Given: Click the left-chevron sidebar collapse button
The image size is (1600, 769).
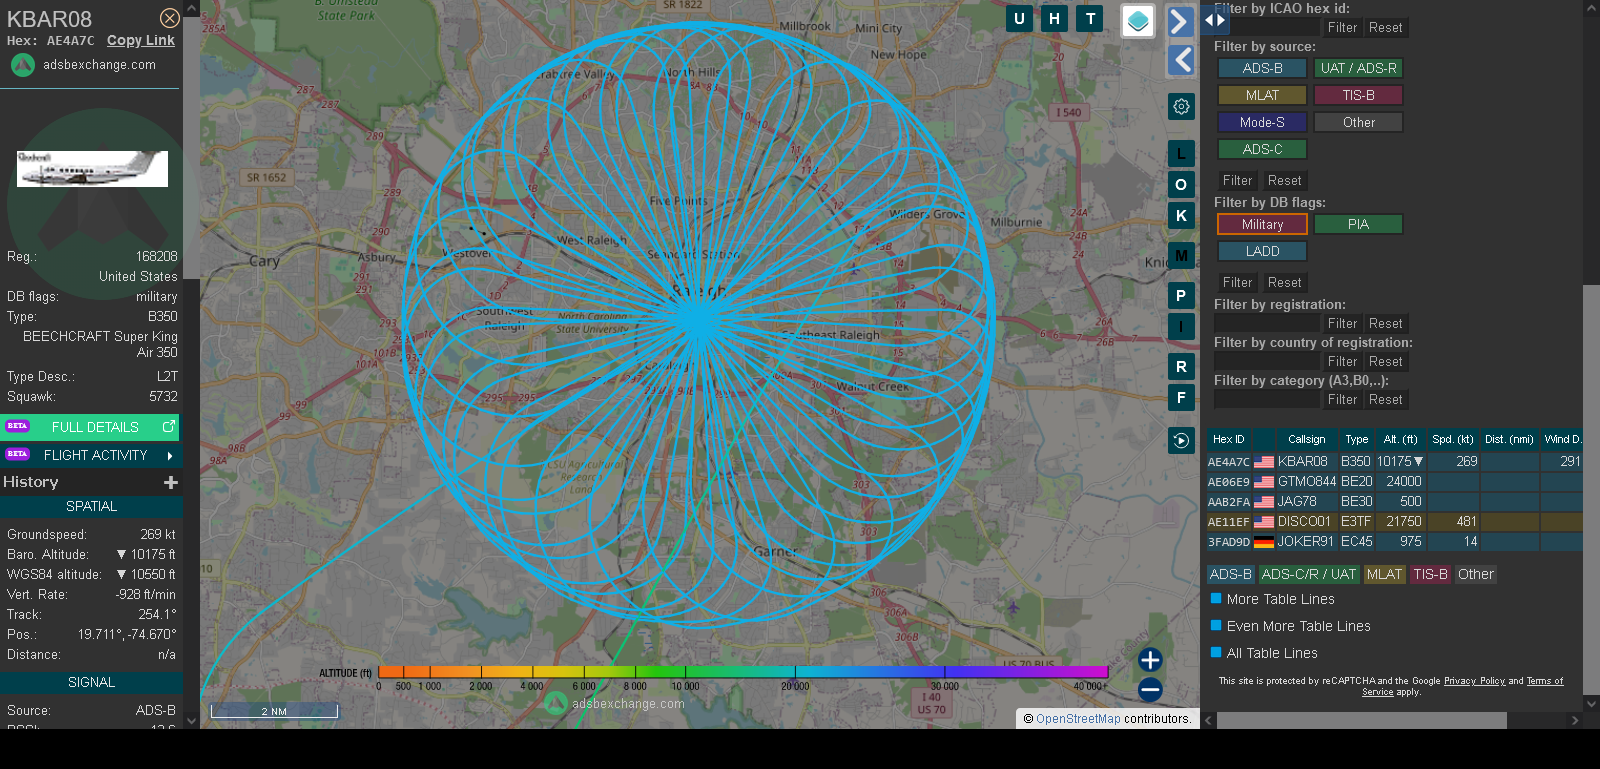Looking at the screenshot, I should [1181, 60].
